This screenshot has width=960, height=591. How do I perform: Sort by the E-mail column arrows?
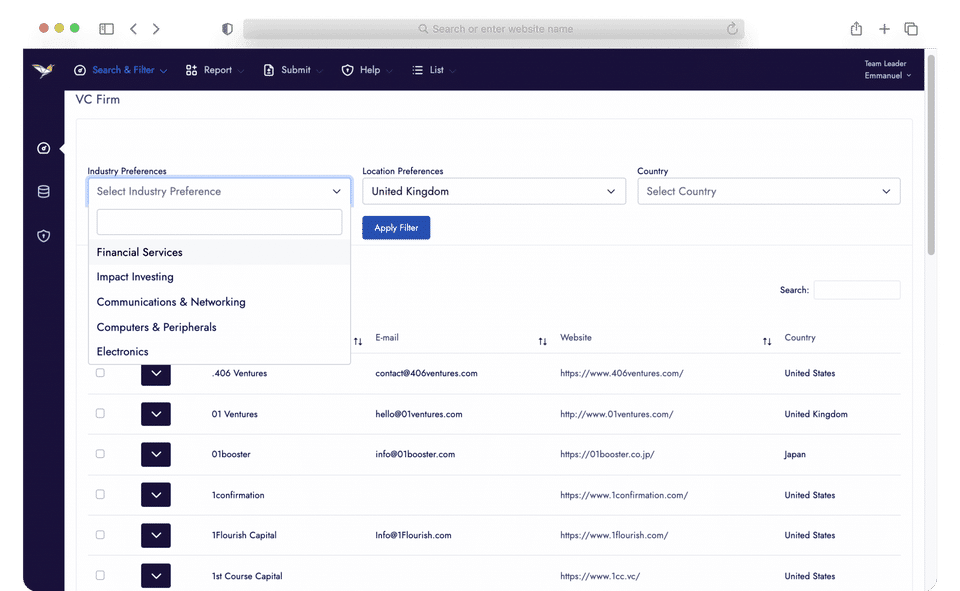542,342
